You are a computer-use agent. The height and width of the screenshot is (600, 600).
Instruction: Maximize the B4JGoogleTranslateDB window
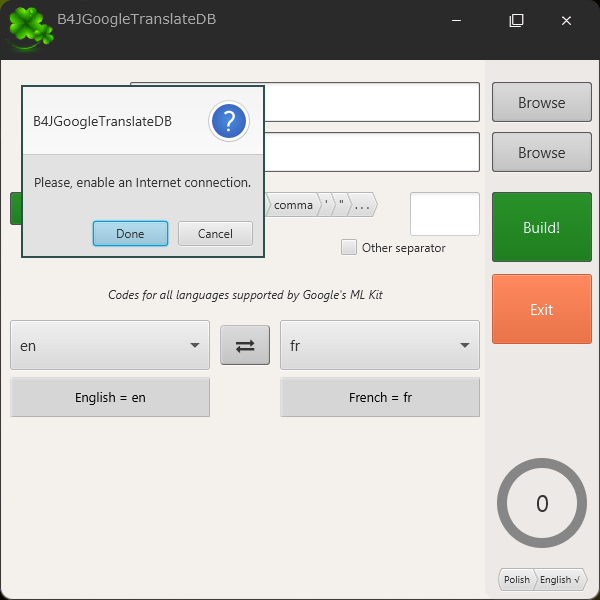point(516,20)
